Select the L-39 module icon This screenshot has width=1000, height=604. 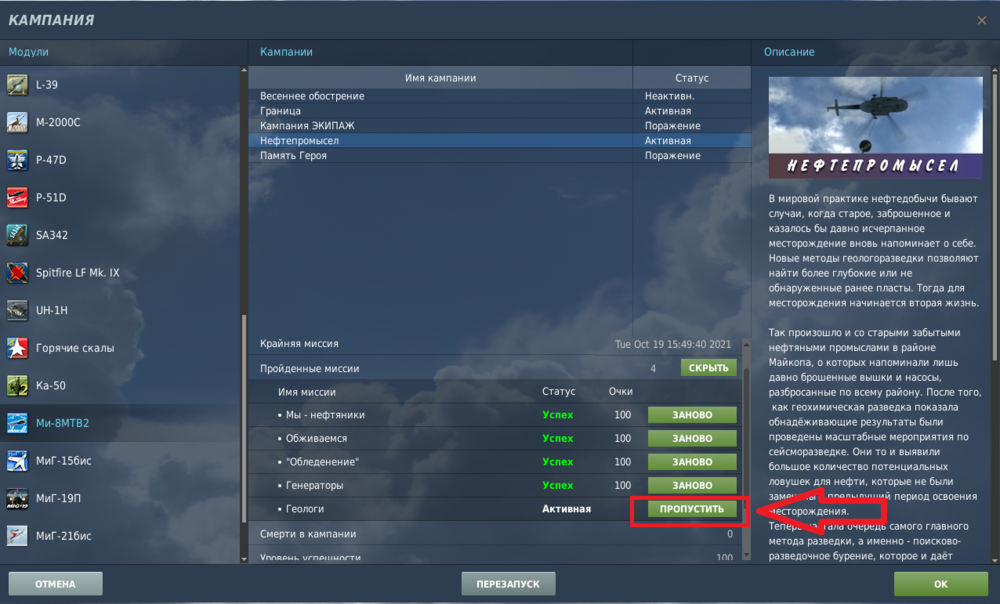17,85
